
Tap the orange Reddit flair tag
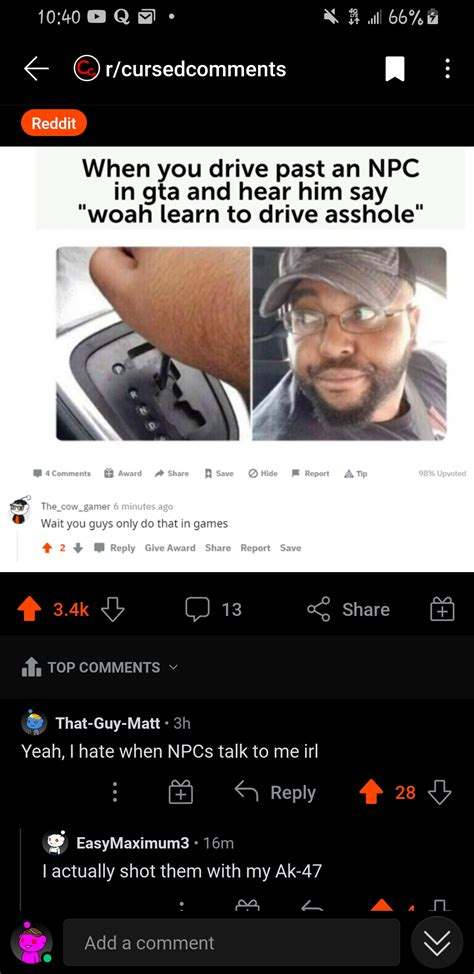(x=53, y=123)
